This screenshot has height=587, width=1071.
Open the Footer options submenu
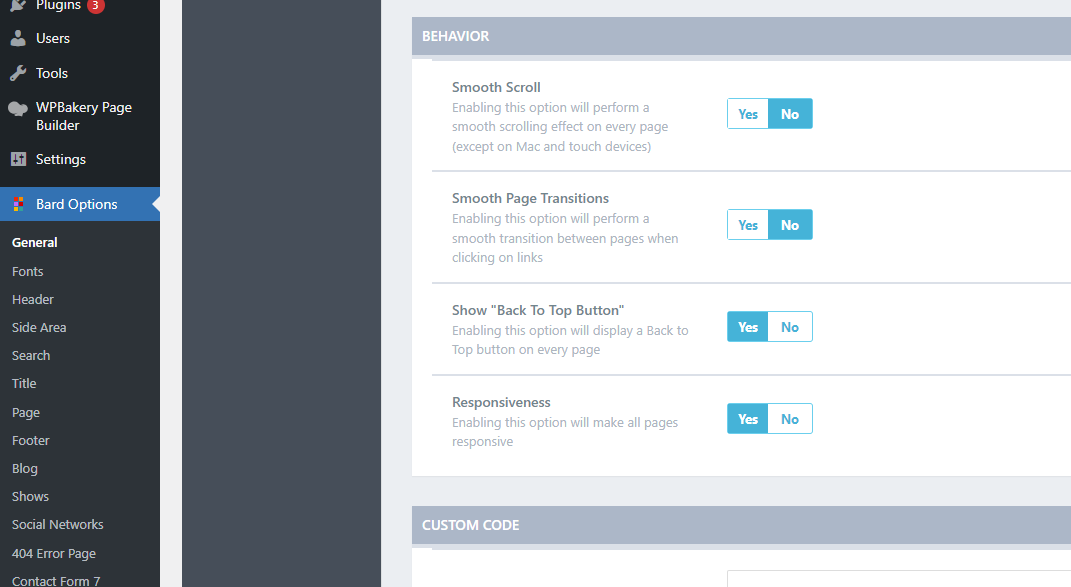pos(31,440)
